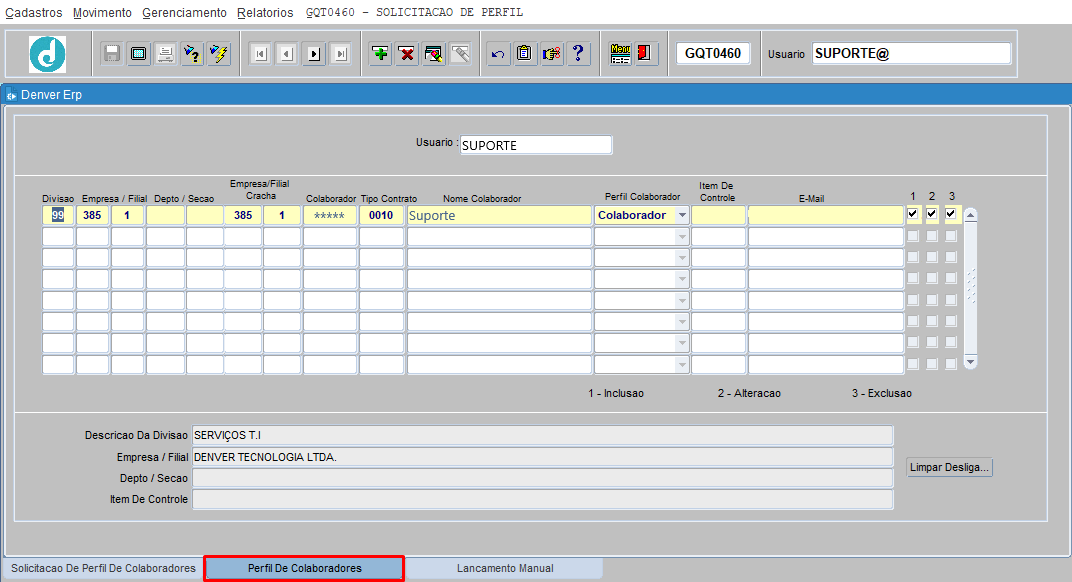Click the E-Mail cell in Suporte row

point(826,215)
